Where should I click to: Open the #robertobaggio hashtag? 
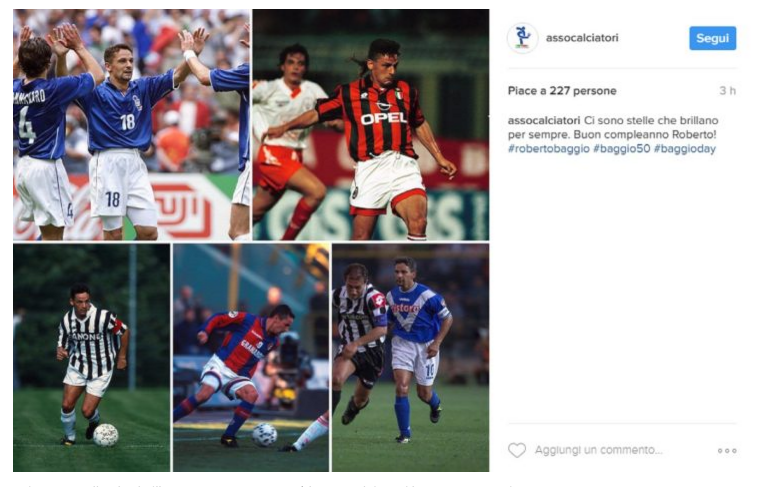click(x=548, y=149)
